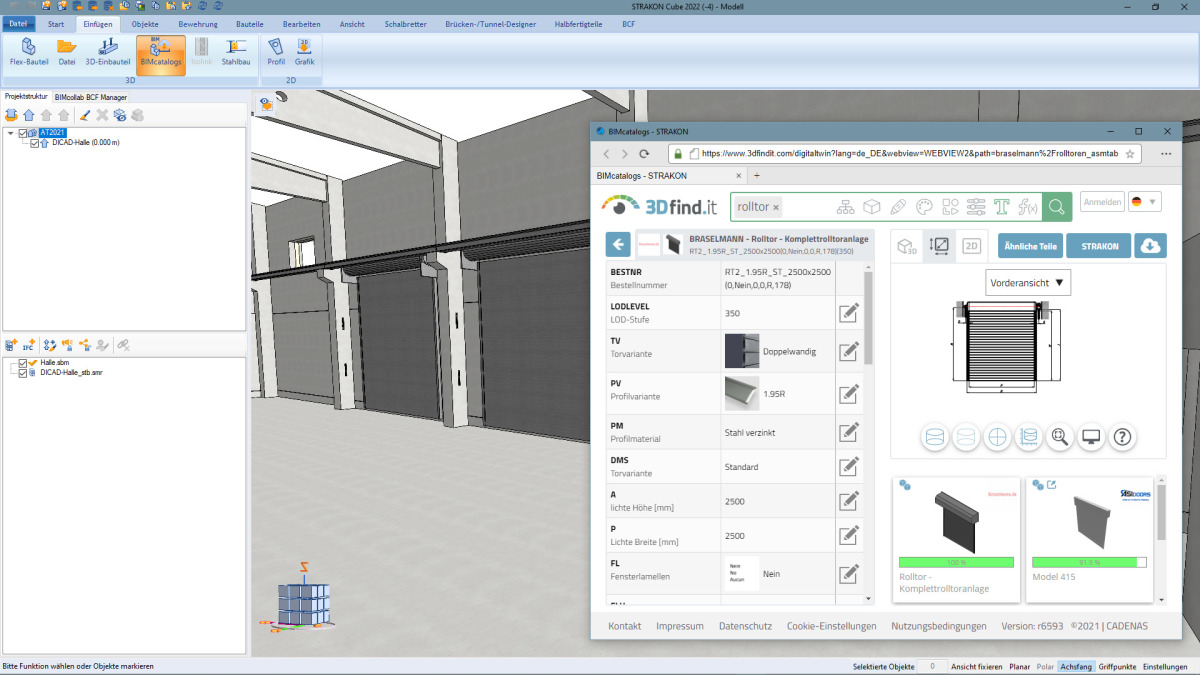Viewport: 1200px width, 675px height.
Task: Open the BIMcollab BCF Manager tab
Action: [91, 97]
